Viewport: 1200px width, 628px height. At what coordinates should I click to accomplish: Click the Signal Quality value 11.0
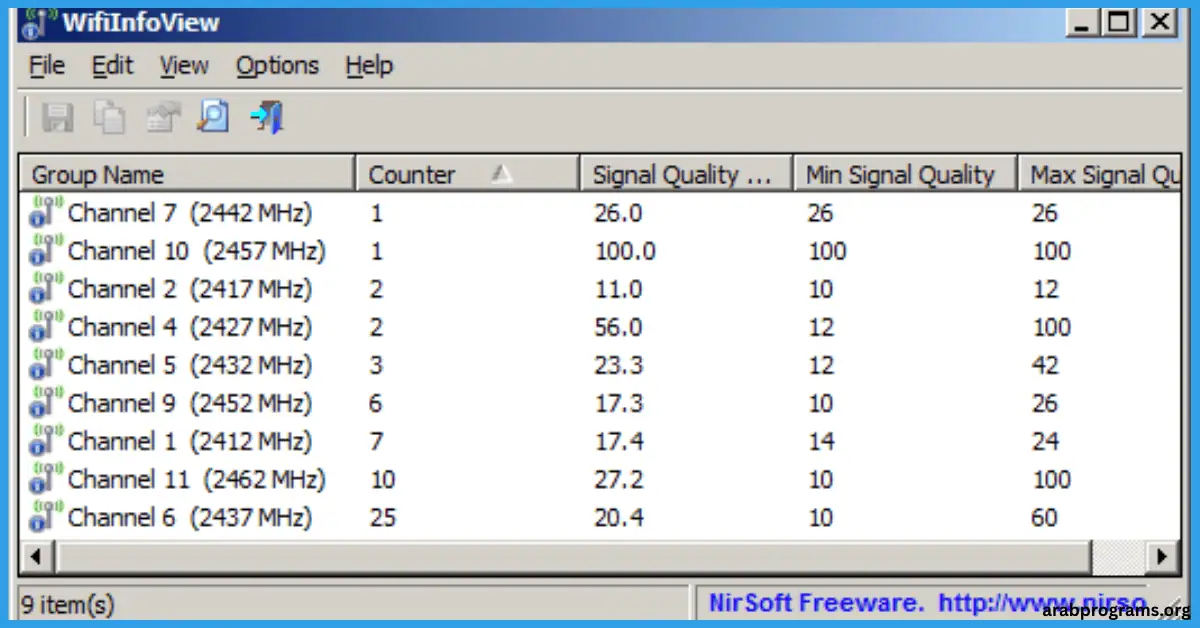click(619, 290)
